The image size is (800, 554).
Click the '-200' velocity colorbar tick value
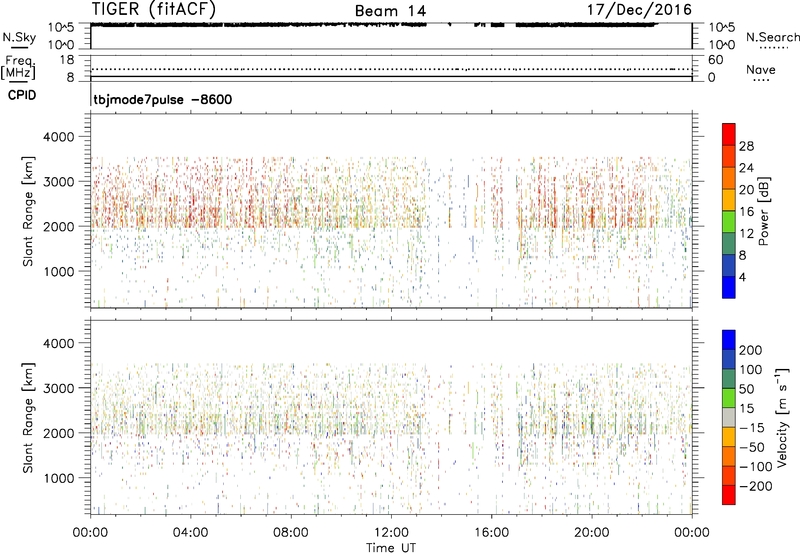(x=756, y=486)
